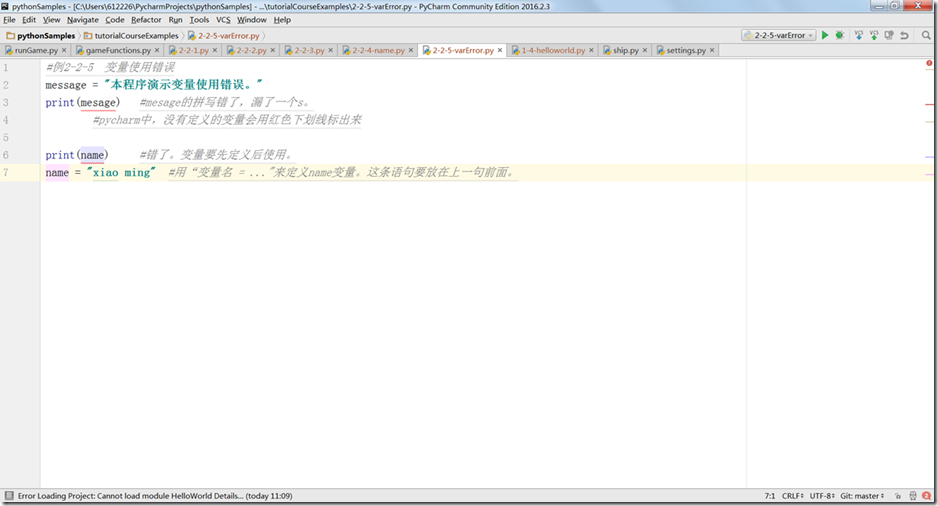The image size is (938, 506).
Task: Click 2-2-5-varError.py breadcrumb file
Action: click(x=224, y=35)
